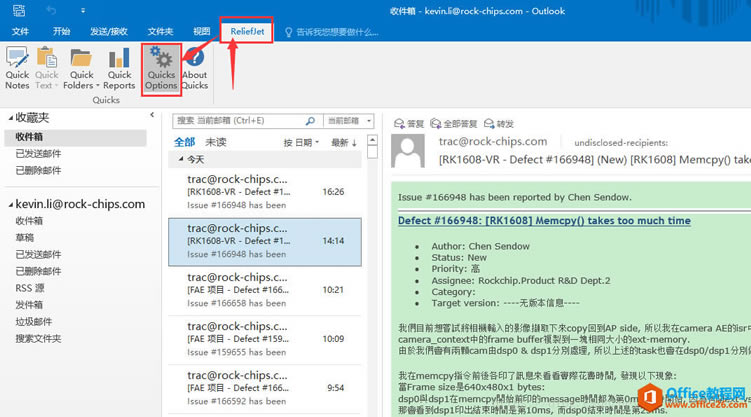Select the ReliefJet ribbon tab
The image size is (751, 417).
pyautogui.click(x=247, y=32)
